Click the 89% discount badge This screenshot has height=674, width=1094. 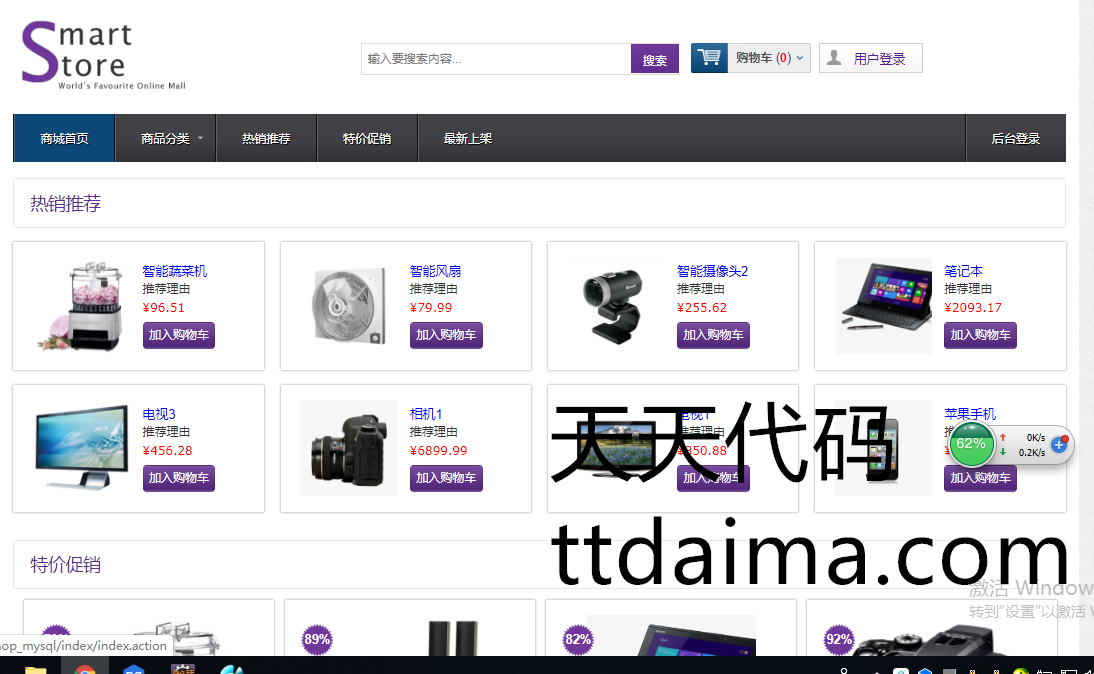[x=317, y=639]
